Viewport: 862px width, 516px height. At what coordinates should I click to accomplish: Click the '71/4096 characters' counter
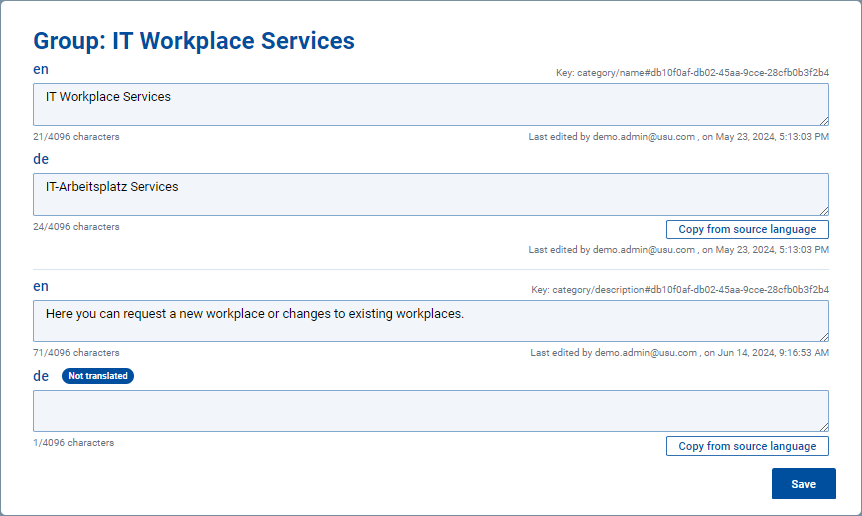(x=76, y=353)
